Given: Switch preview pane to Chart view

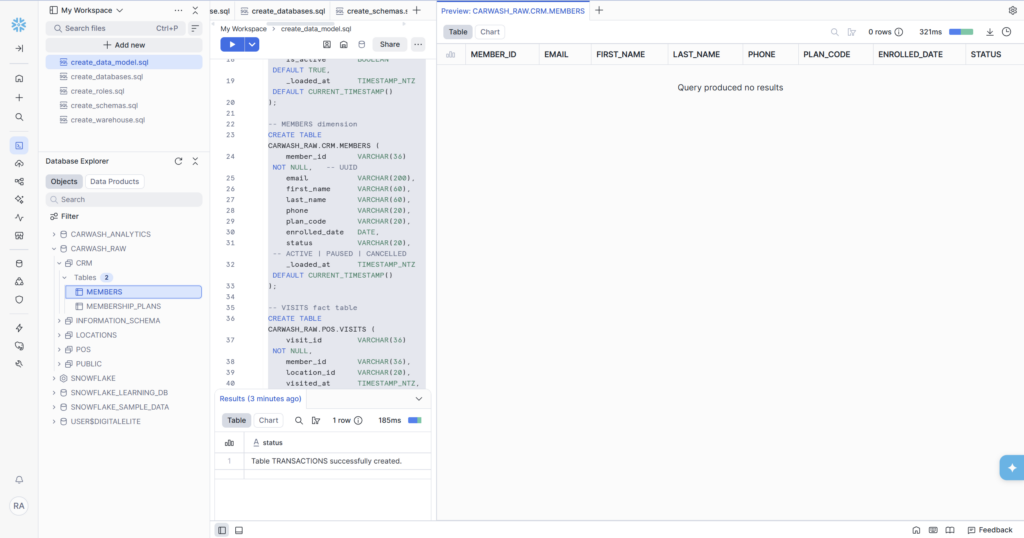Looking at the screenshot, I should tap(490, 32).
